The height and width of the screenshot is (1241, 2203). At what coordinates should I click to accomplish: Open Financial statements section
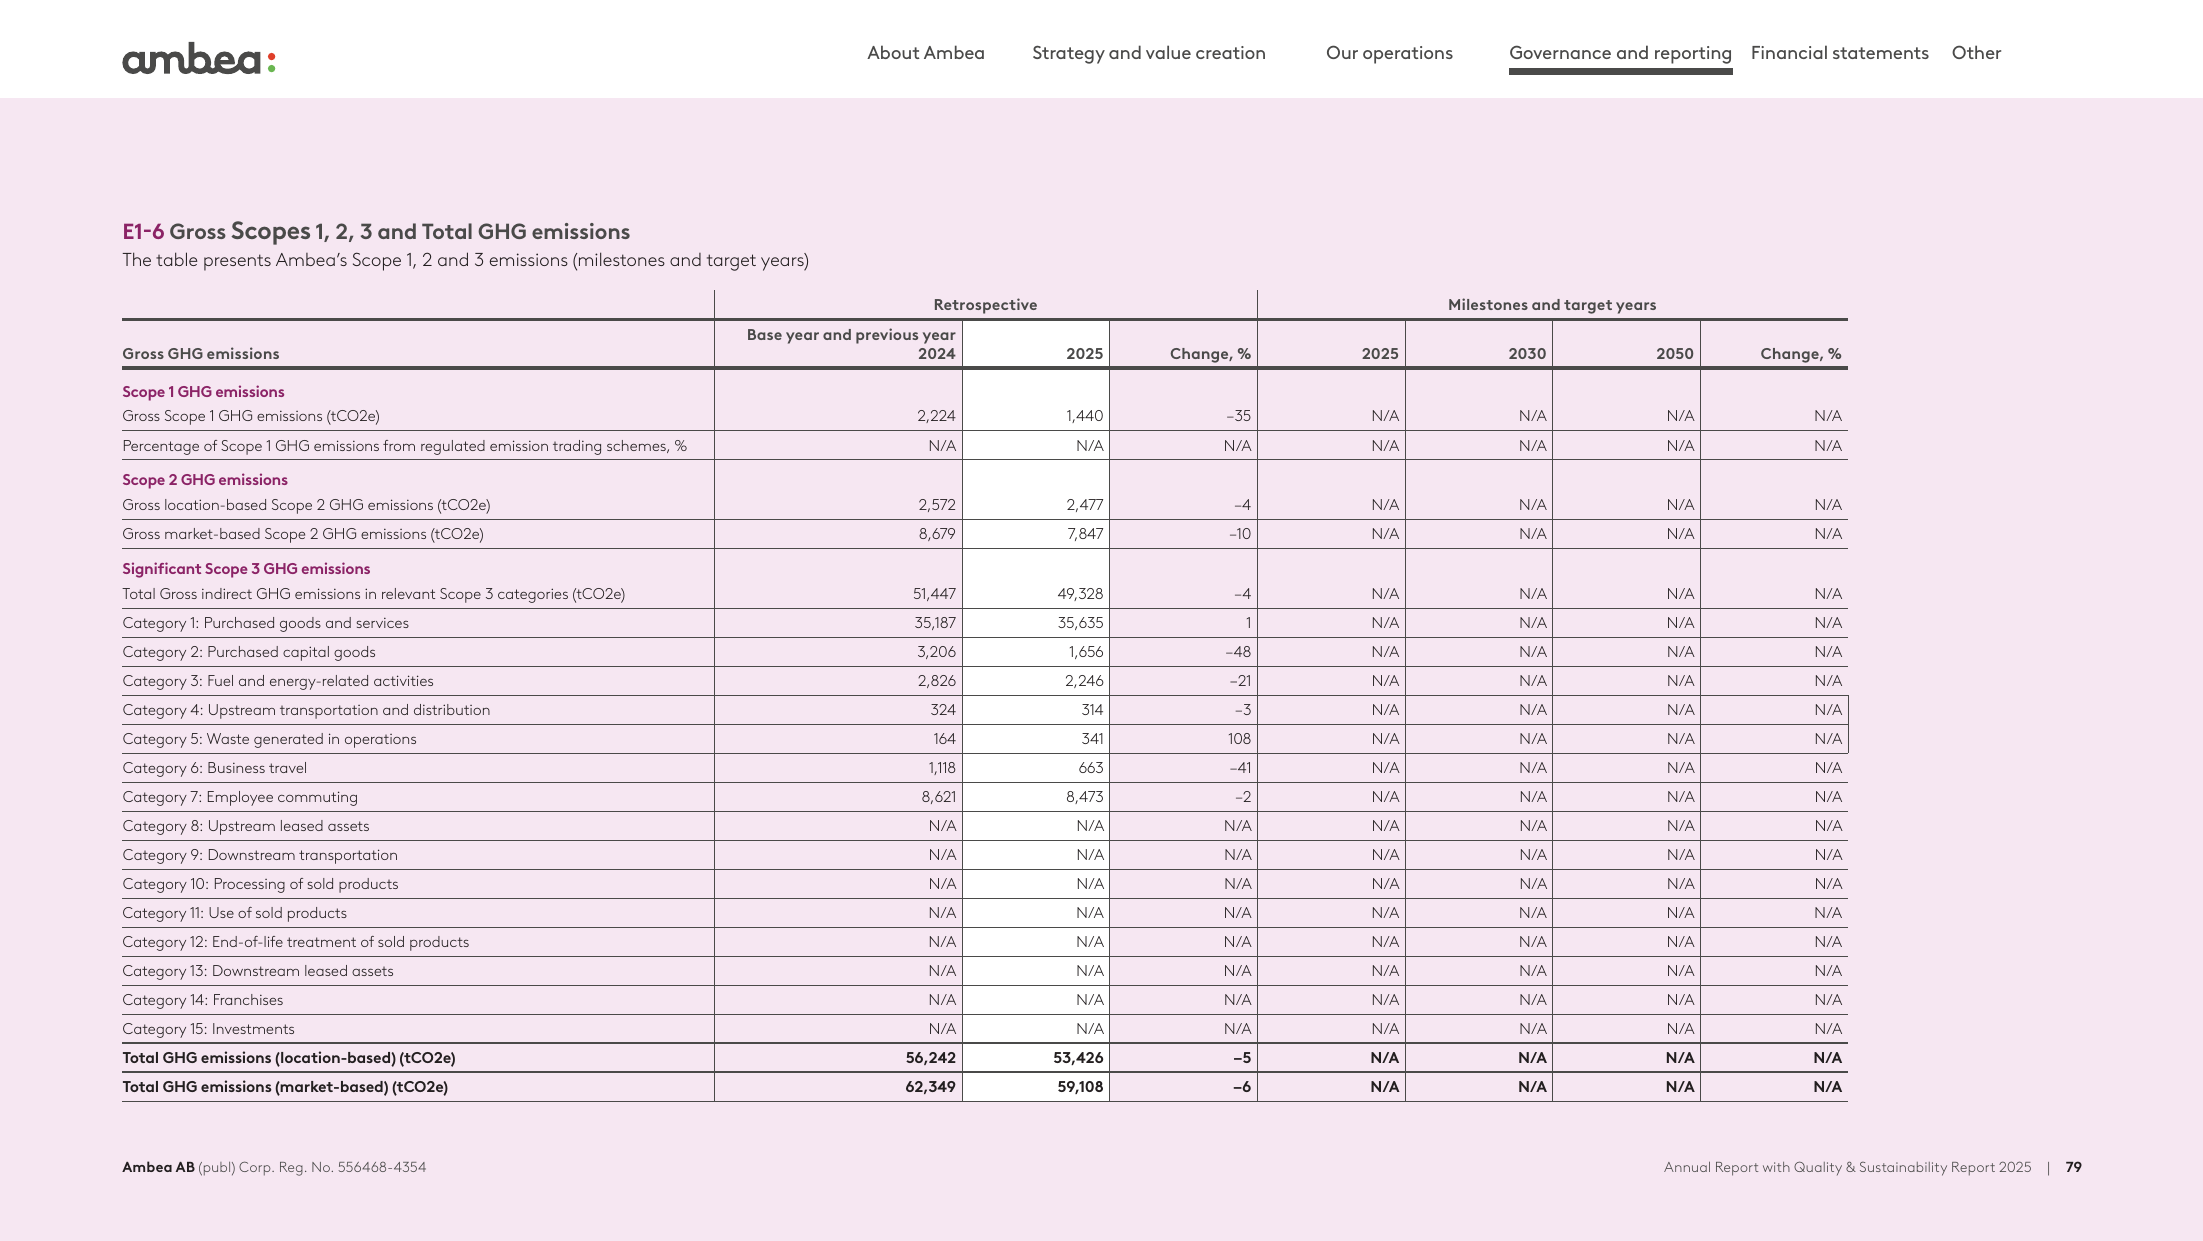[x=1839, y=53]
